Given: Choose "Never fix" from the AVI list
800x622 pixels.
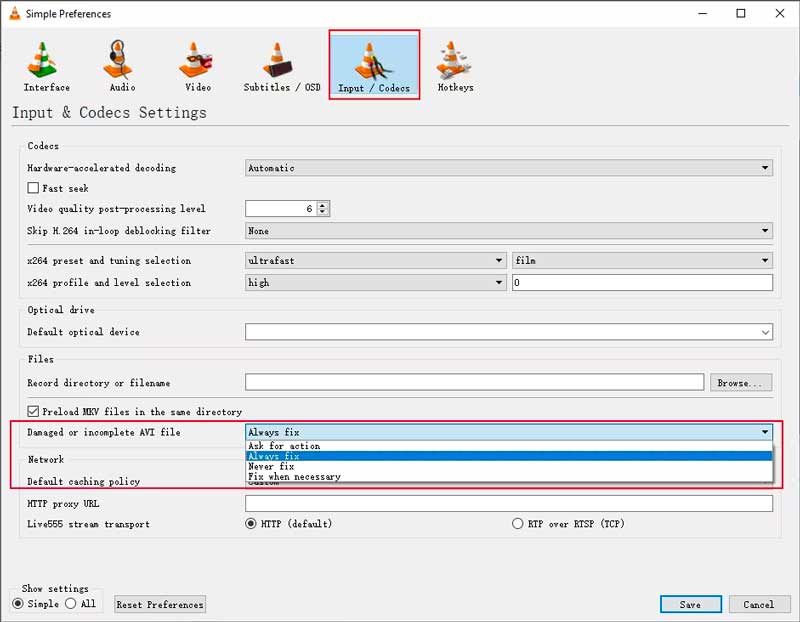Looking at the screenshot, I should click(x=271, y=467).
